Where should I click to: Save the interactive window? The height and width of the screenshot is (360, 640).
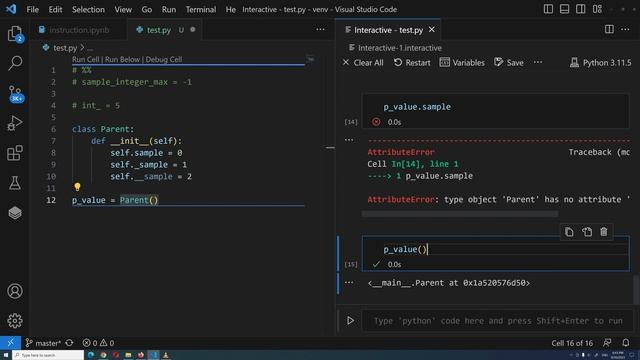[509, 62]
